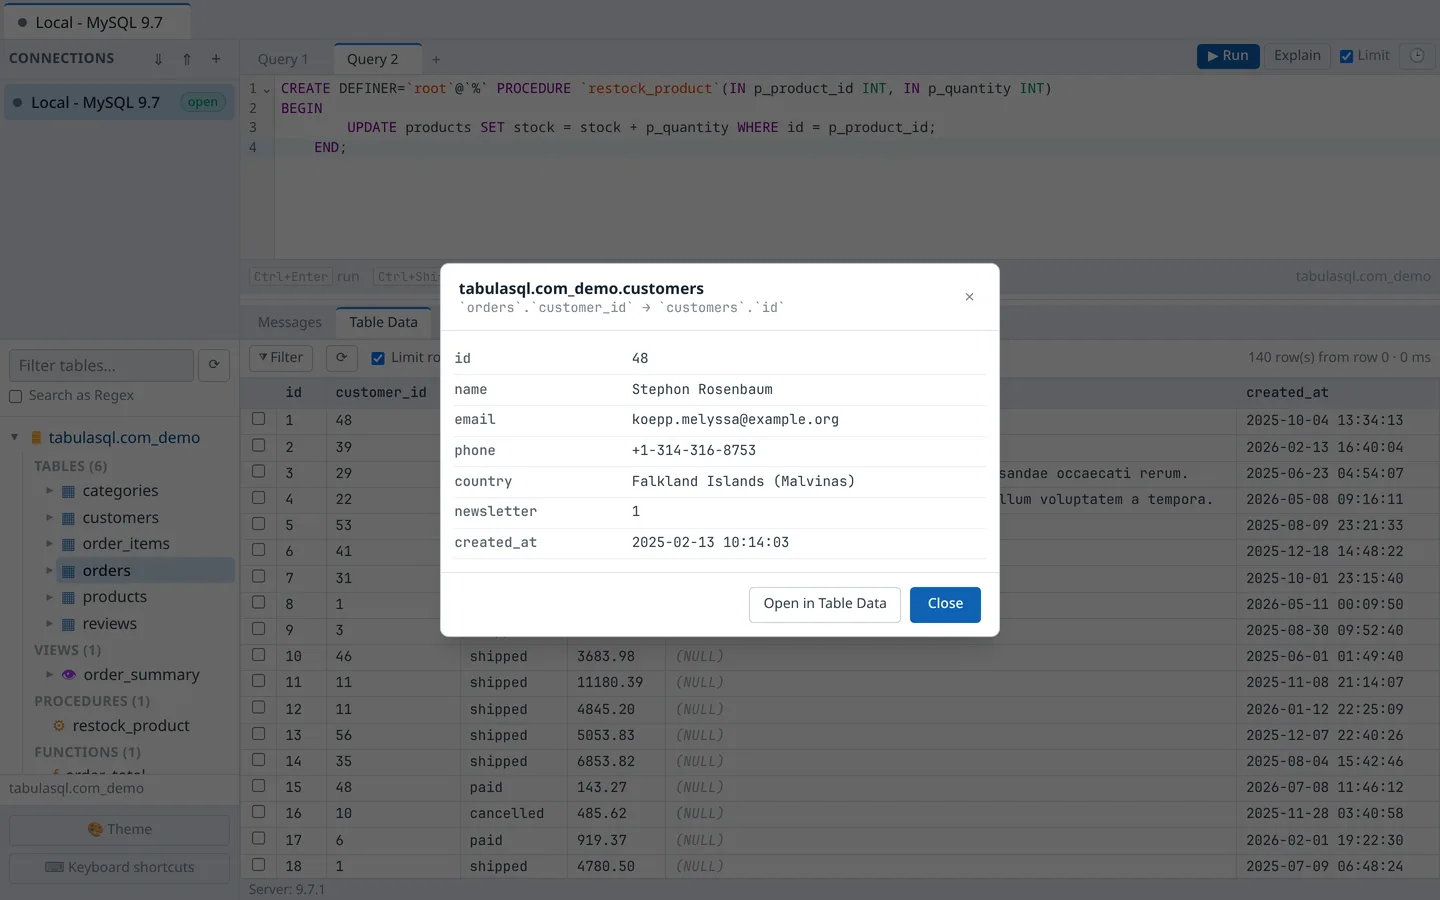This screenshot has width=1440, height=900.
Task: Click the Explain button
Action: coord(1297,56)
